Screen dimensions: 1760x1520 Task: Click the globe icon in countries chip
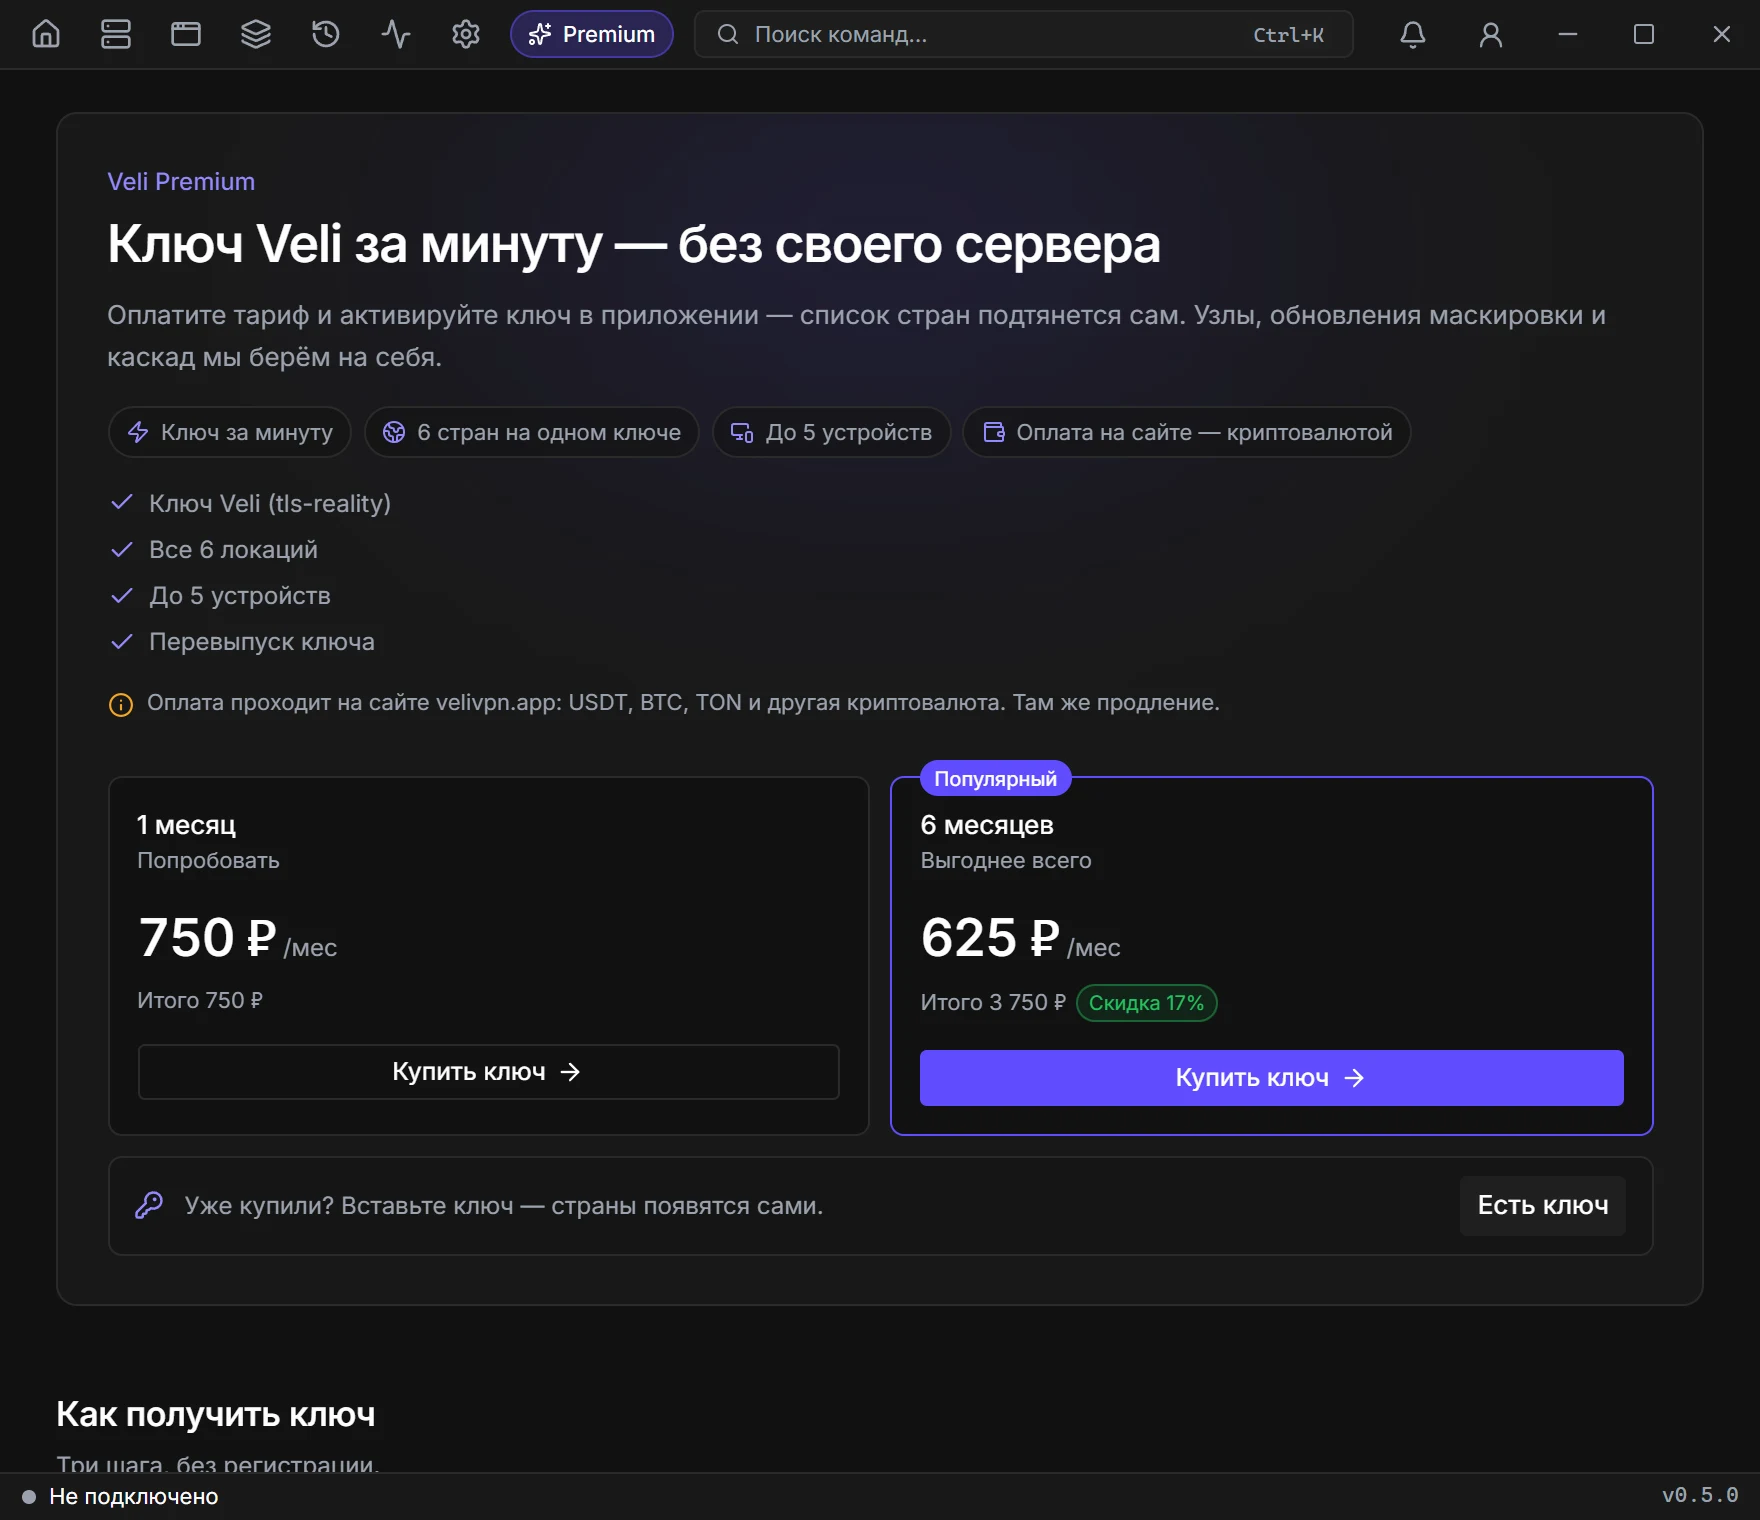click(394, 432)
